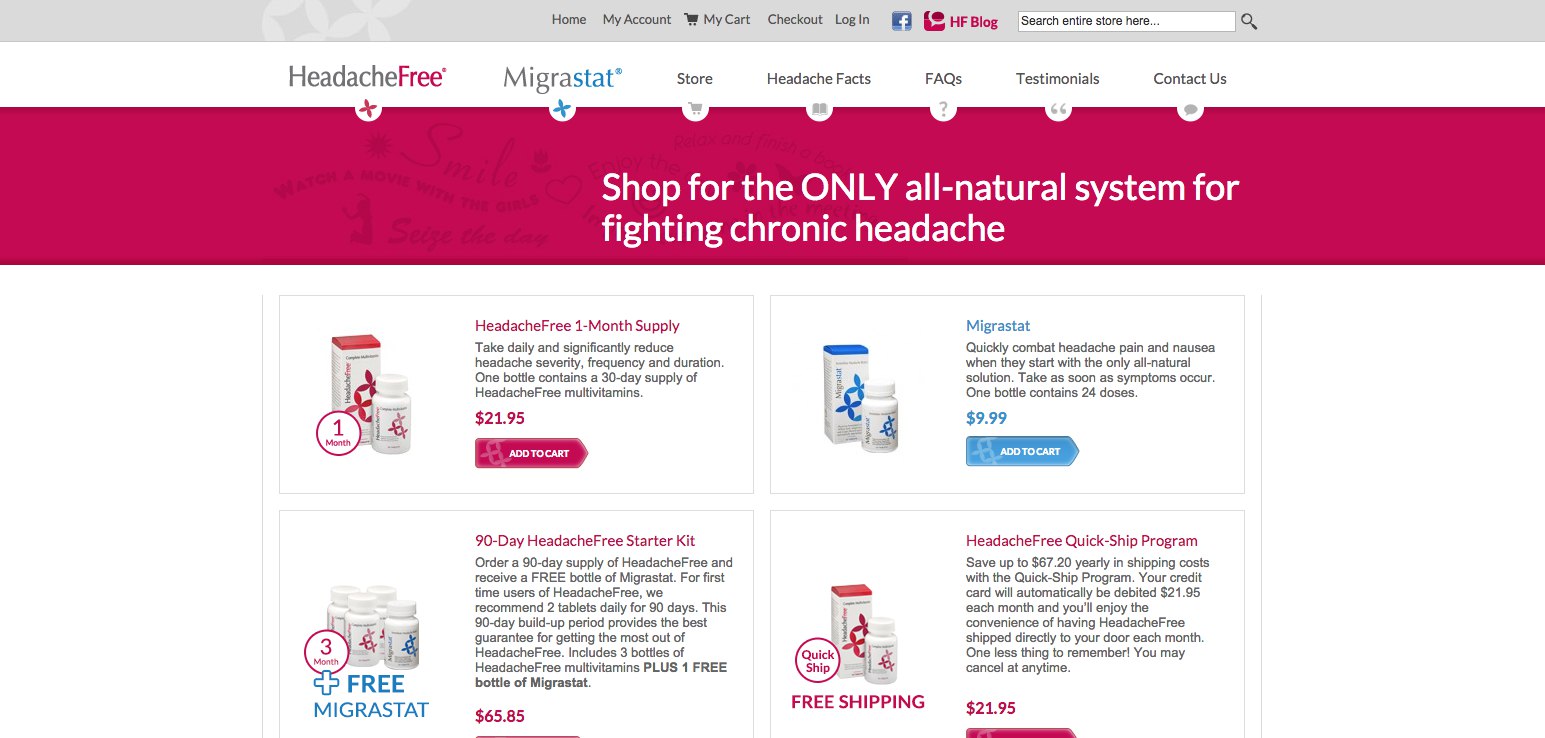Click the Migrastat product bottle image
Viewport: 1545px width, 738px height.
860,394
